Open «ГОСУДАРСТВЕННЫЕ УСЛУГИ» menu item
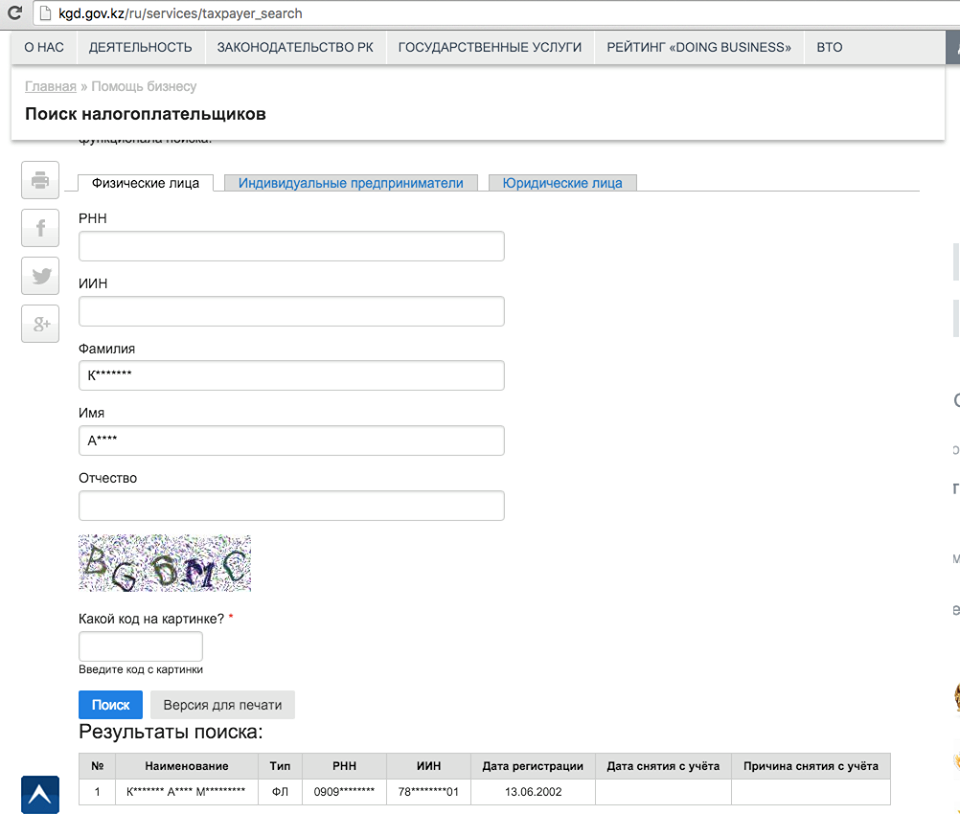Image resolution: width=960 pixels, height=814 pixels. pyautogui.click(x=490, y=47)
